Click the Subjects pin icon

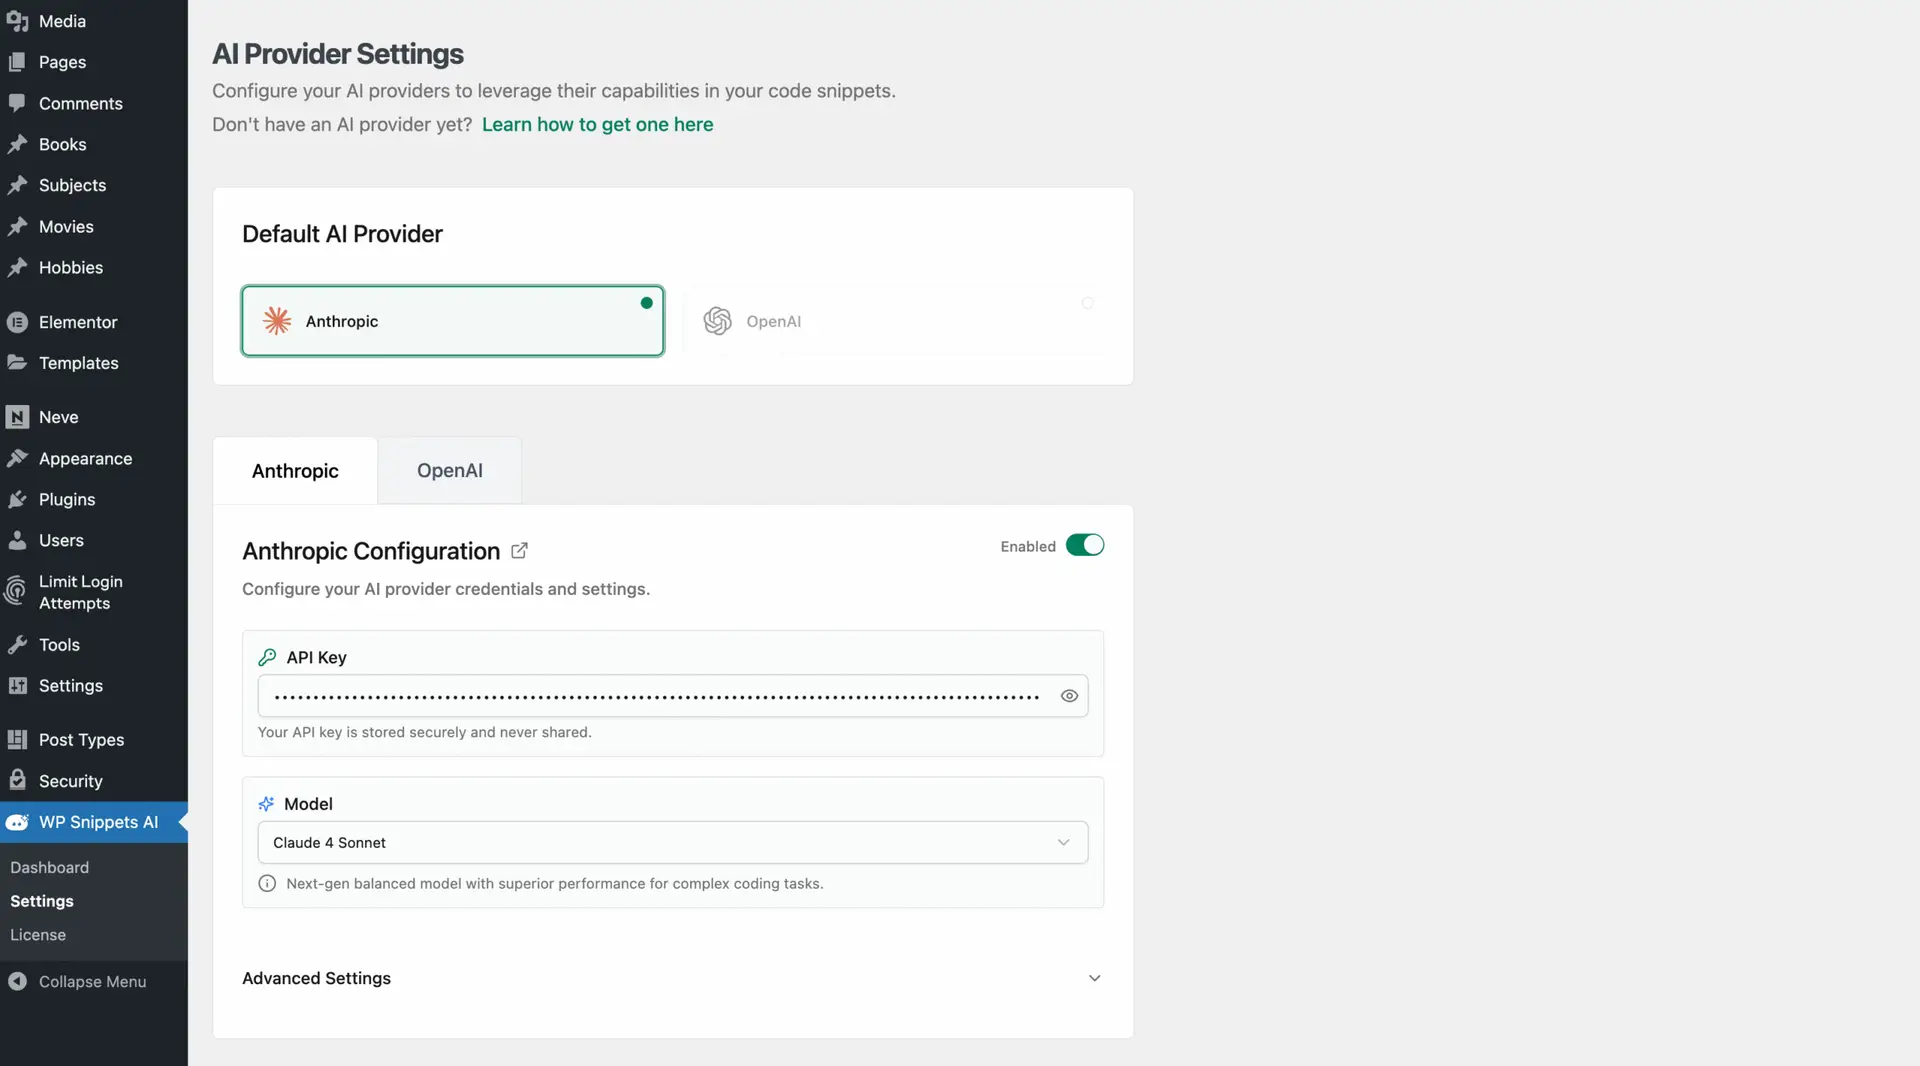coord(17,185)
